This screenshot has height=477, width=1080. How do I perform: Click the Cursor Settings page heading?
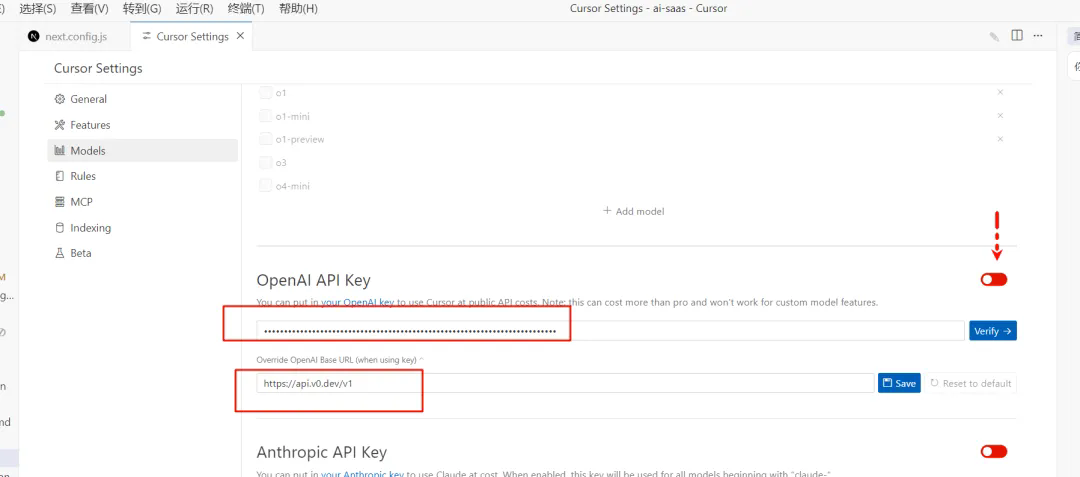click(x=98, y=68)
